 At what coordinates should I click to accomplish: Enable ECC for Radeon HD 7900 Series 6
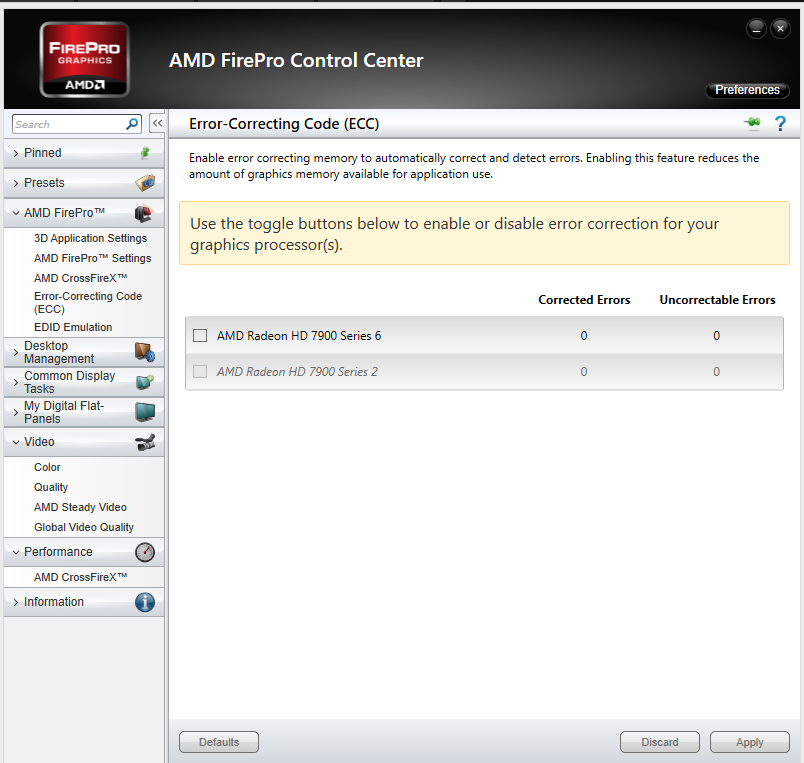pos(200,336)
